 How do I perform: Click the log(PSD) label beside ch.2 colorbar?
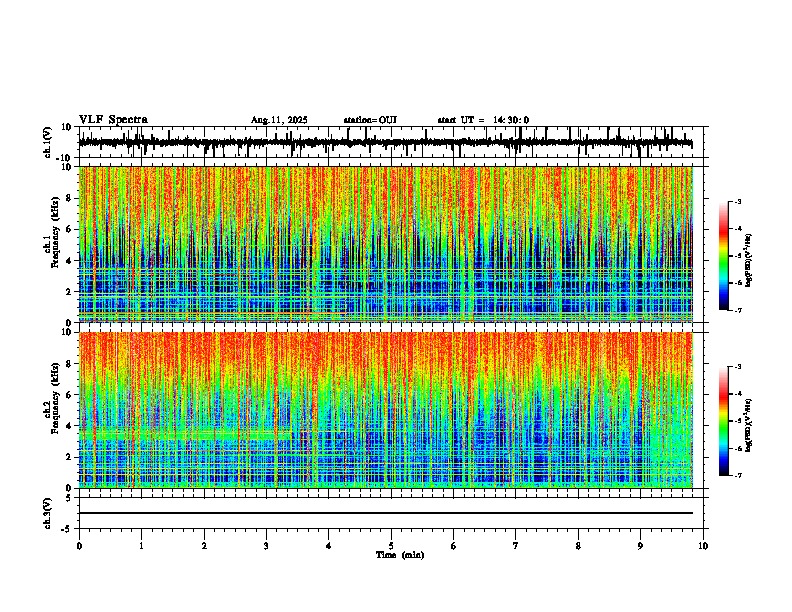click(x=748, y=425)
